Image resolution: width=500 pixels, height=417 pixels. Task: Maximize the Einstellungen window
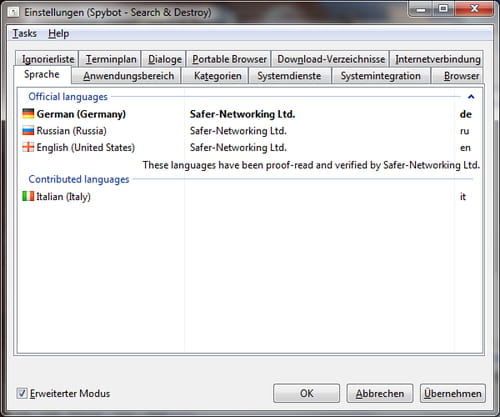point(443,9)
